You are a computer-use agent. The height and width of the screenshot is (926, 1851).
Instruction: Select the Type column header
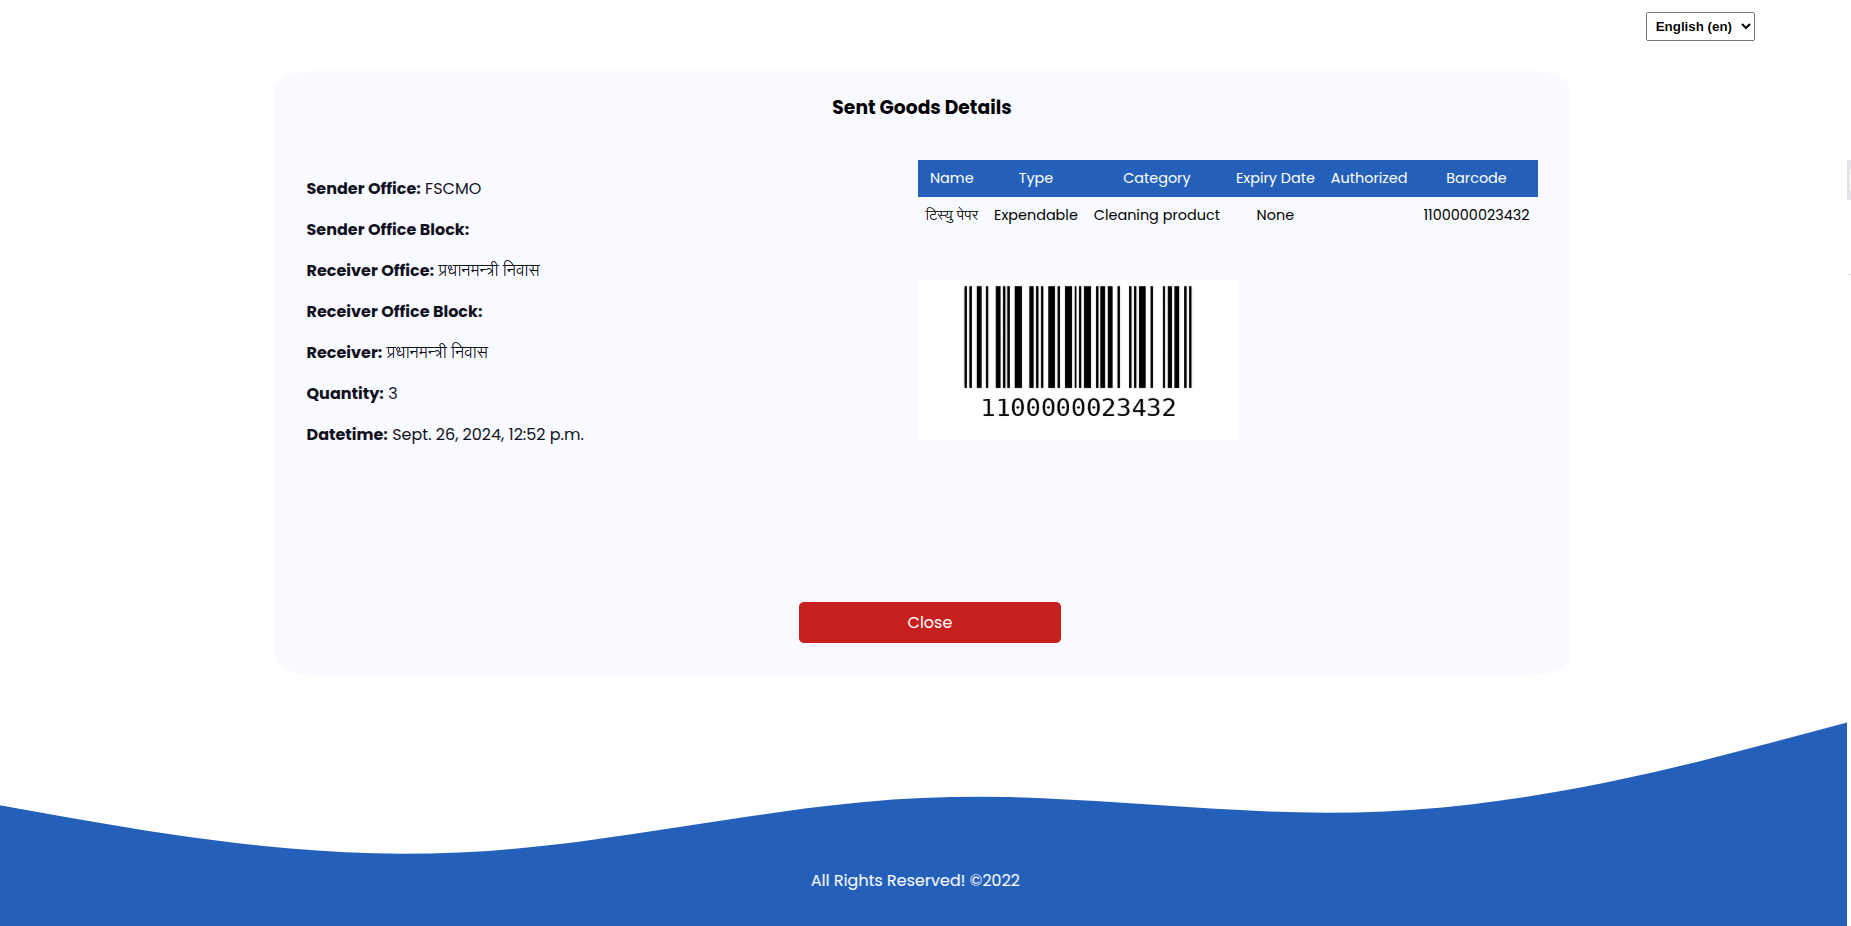click(x=1035, y=178)
